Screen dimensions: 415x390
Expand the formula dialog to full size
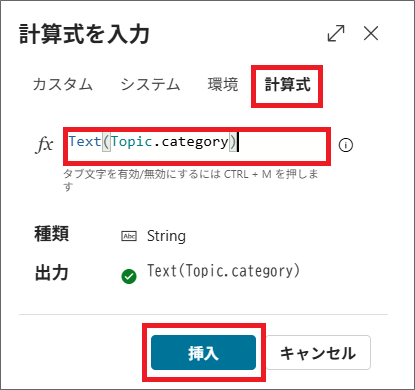tap(336, 33)
